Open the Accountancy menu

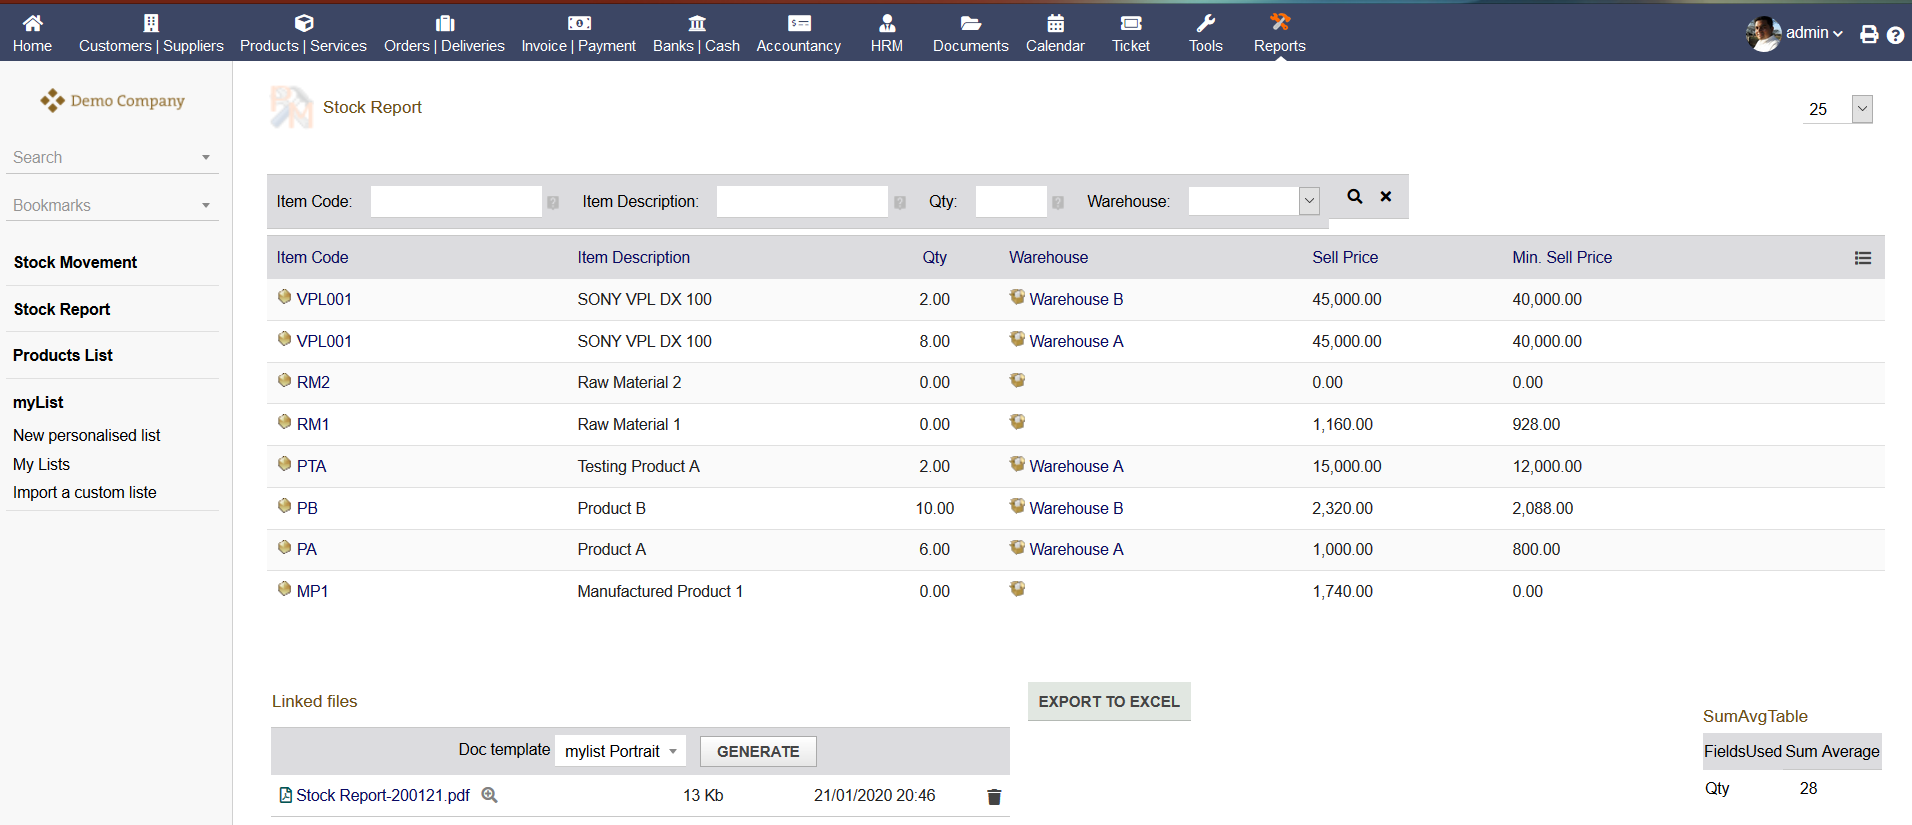[x=798, y=32]
